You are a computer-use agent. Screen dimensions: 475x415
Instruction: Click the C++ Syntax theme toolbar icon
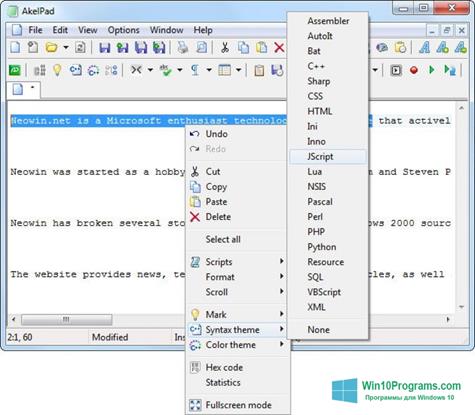click(75, 70)
